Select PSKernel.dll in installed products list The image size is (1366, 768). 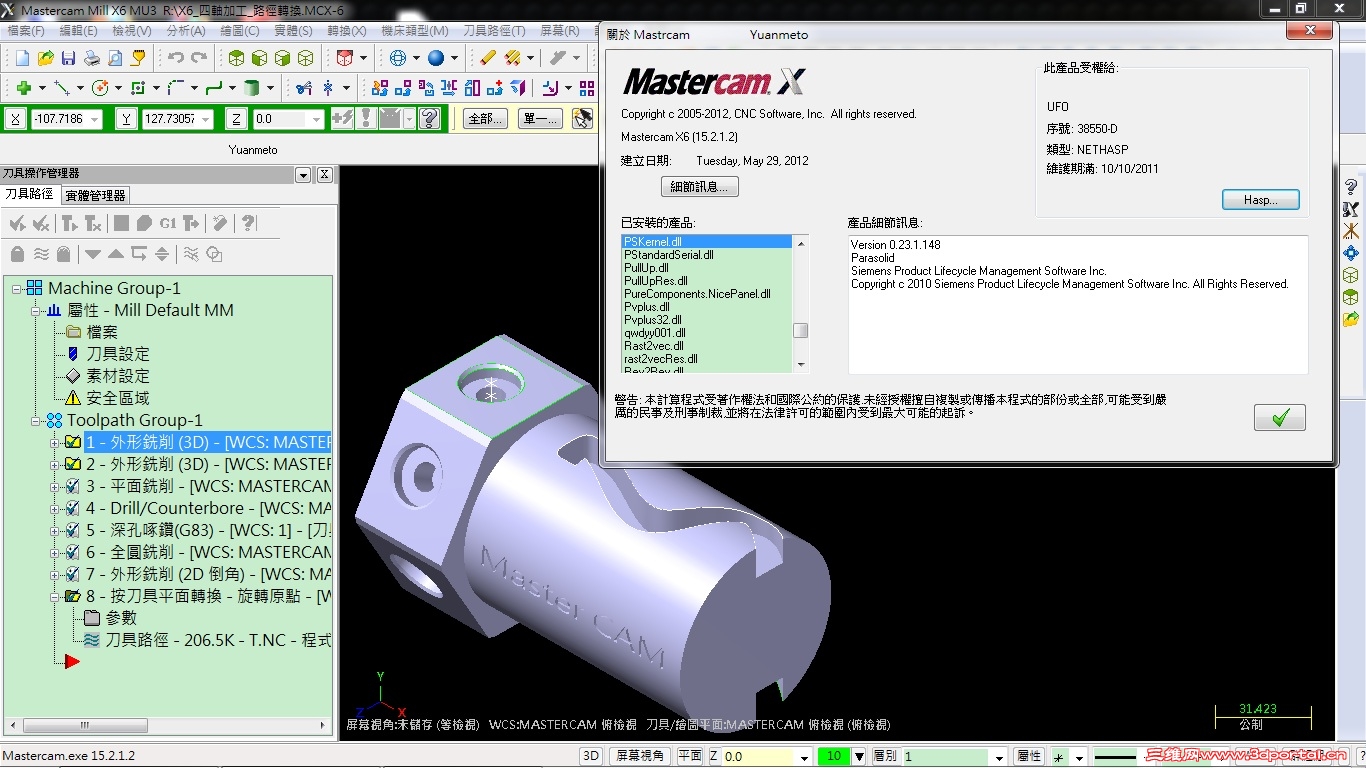coord(707,242)
